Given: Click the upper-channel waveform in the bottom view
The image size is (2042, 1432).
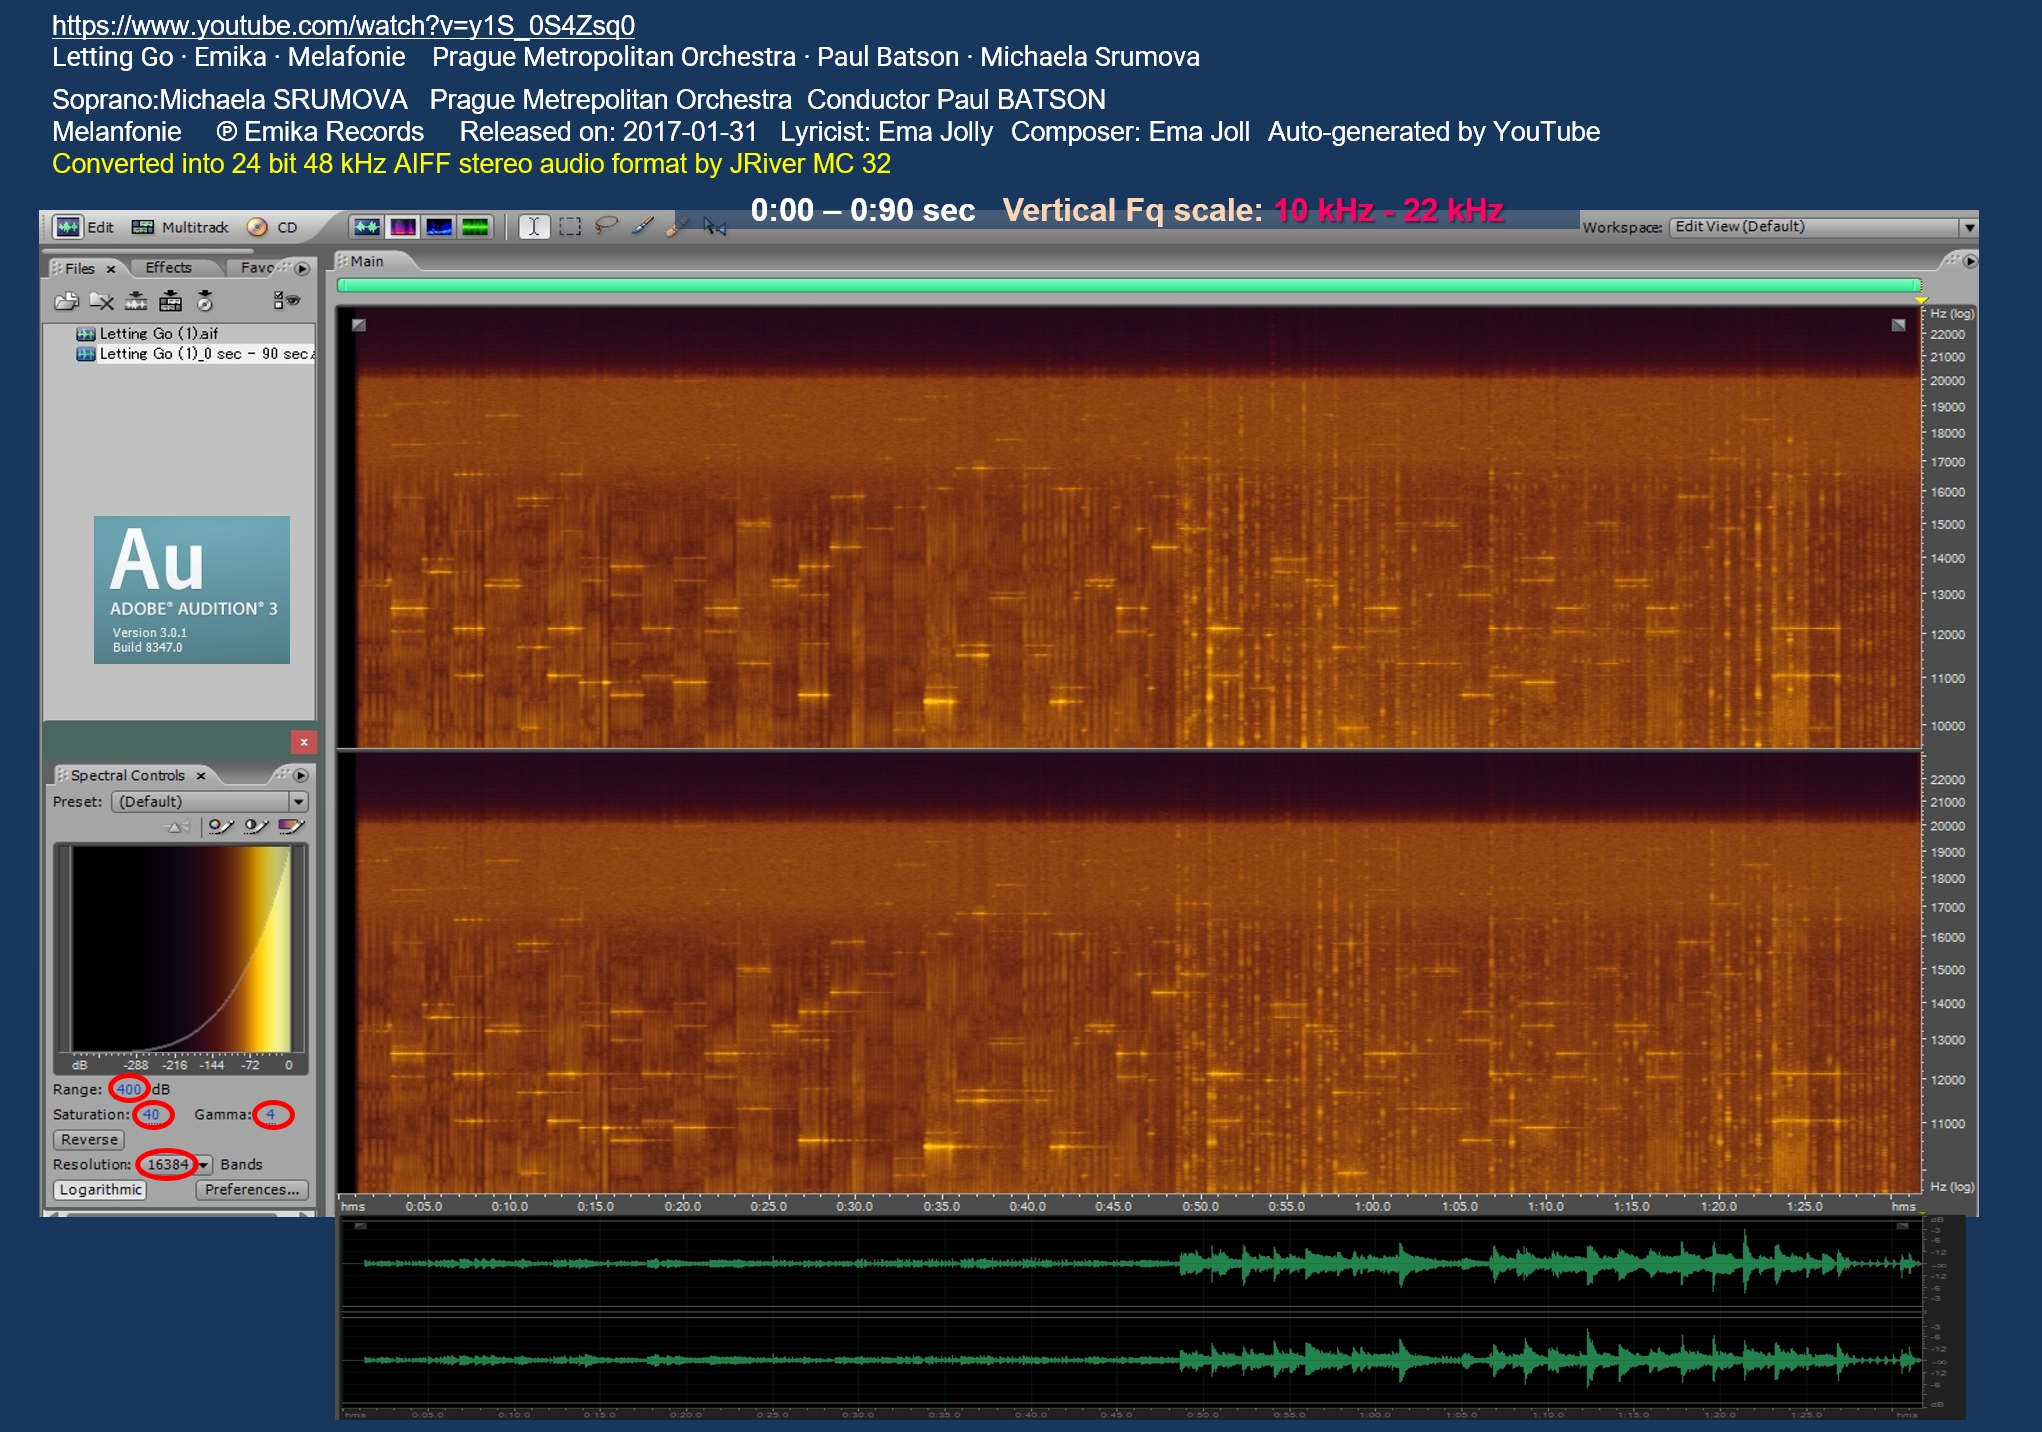Looking at the screenshot, I should point(1130,1264).
